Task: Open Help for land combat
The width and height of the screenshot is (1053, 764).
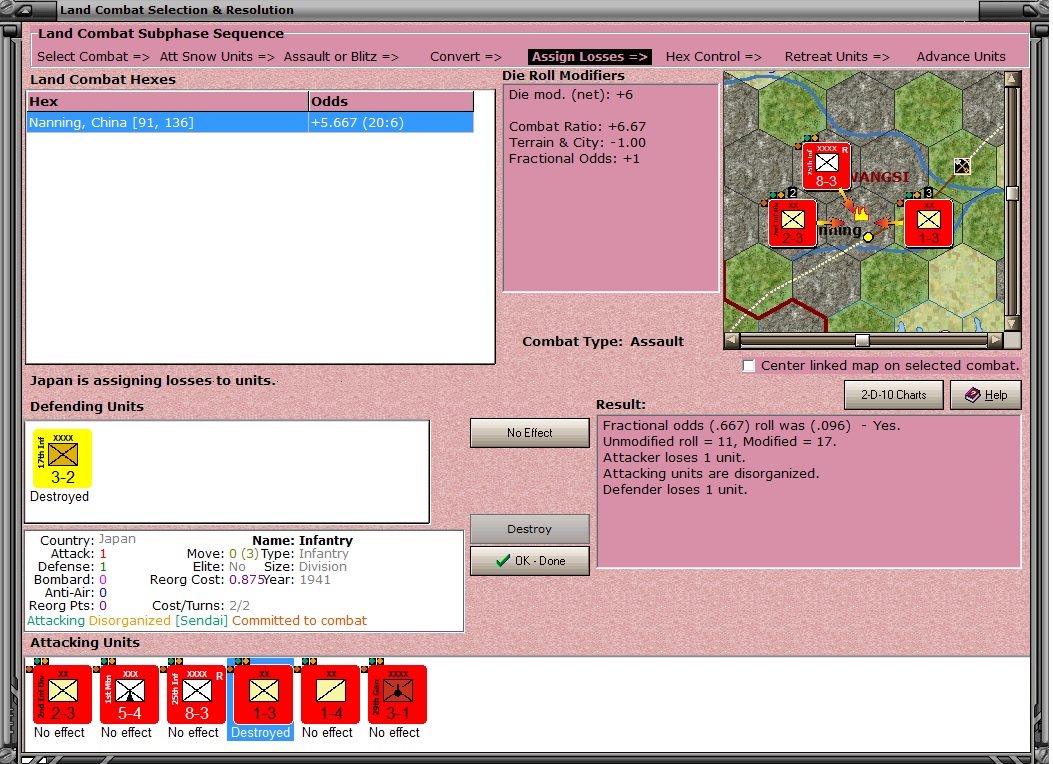Action: 985,395
